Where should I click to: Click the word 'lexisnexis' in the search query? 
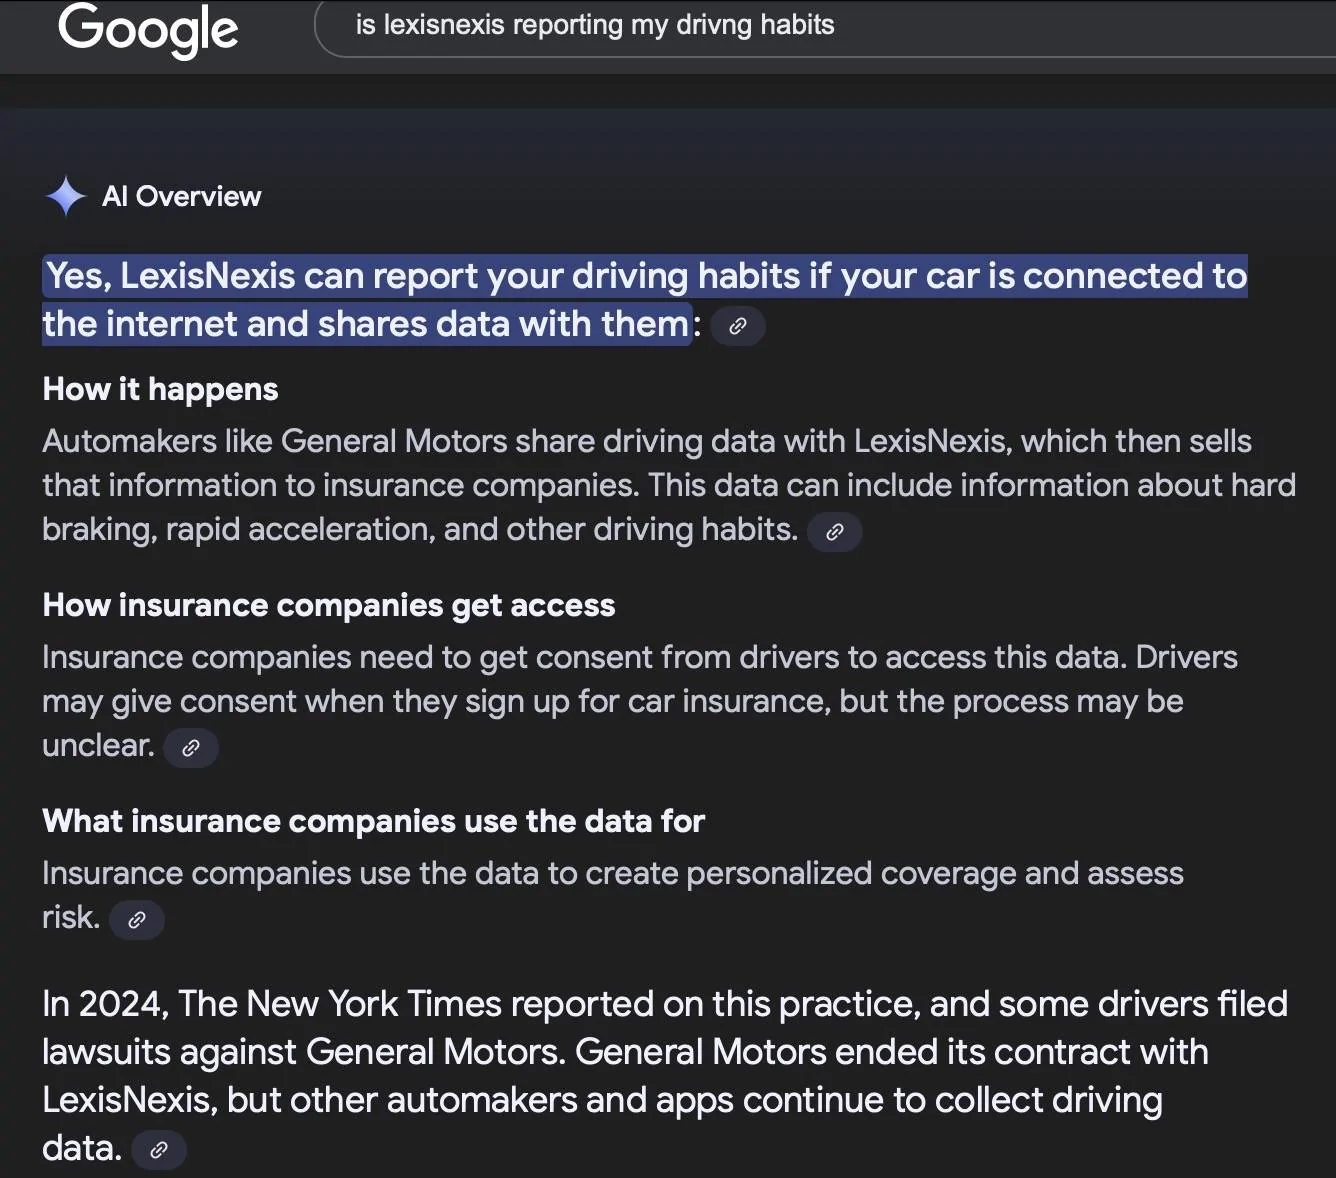click(x=444, y=25)
